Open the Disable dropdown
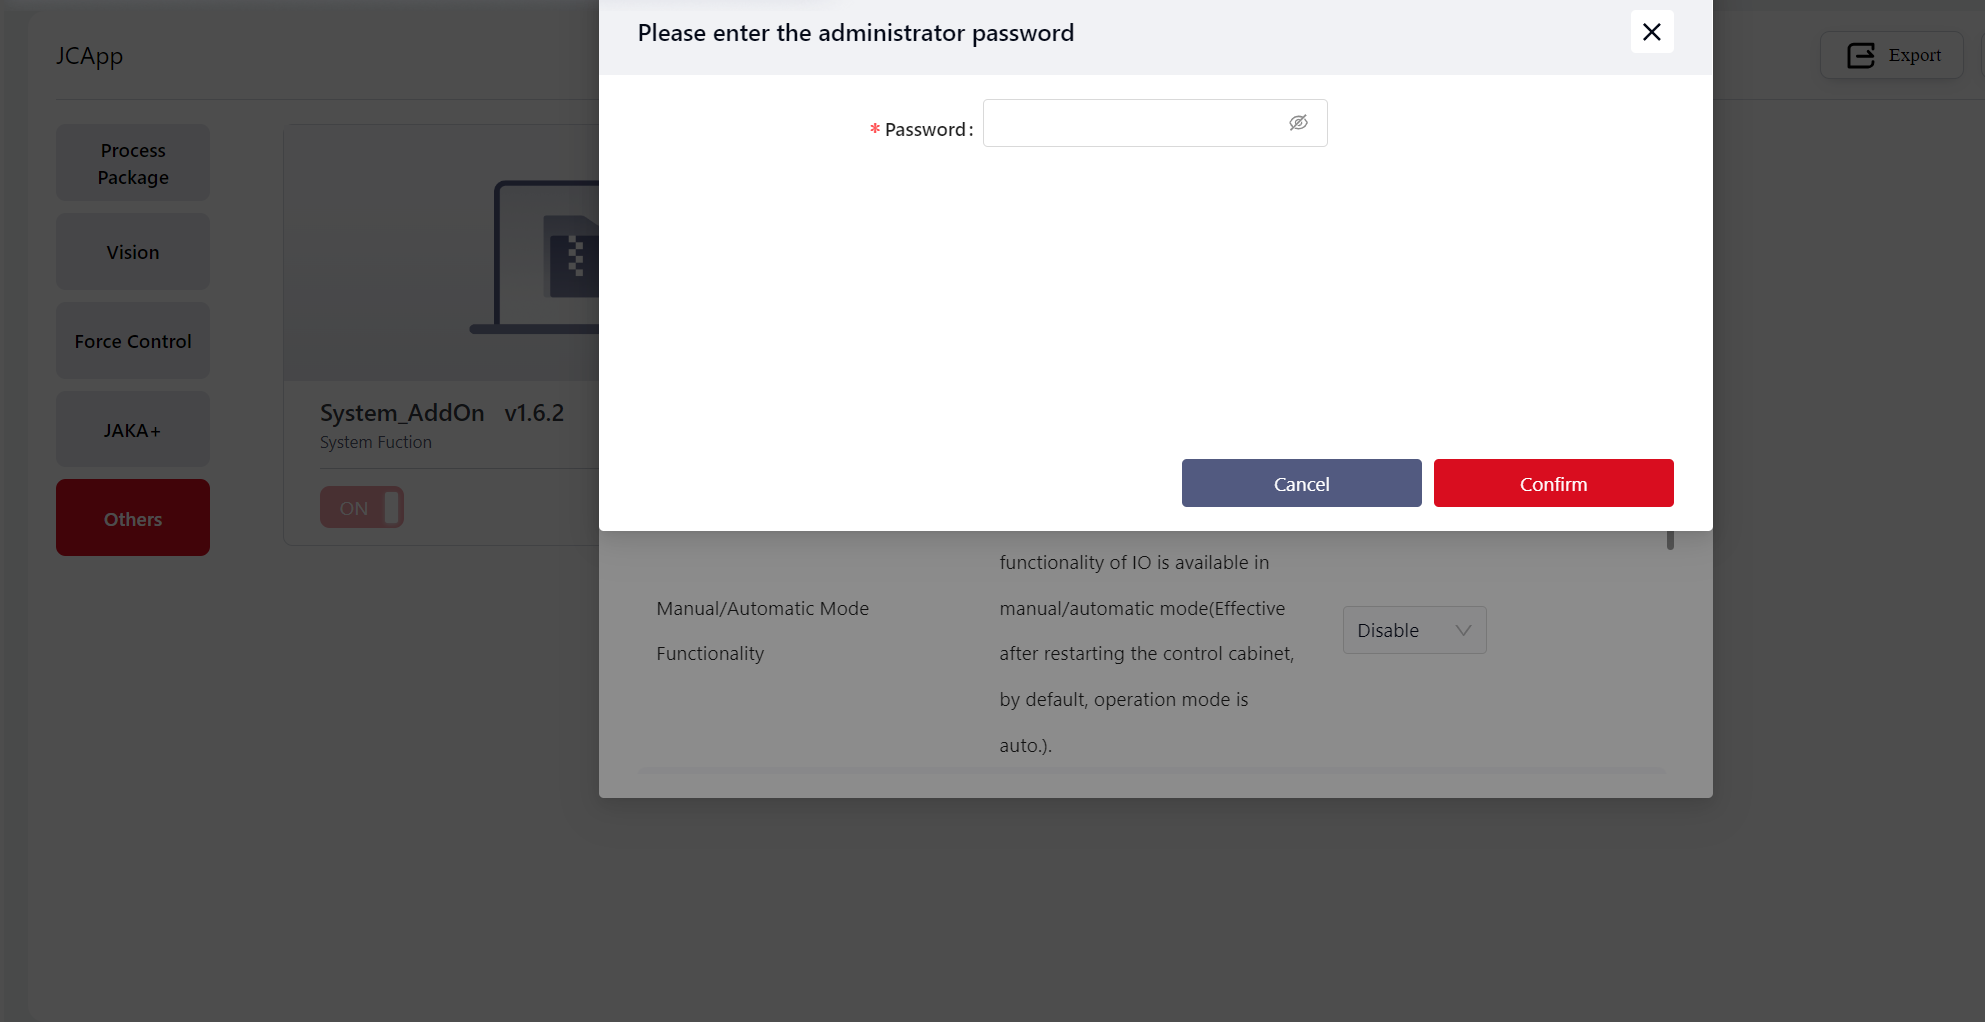 pyautogui.click(x=1414, y=631)
